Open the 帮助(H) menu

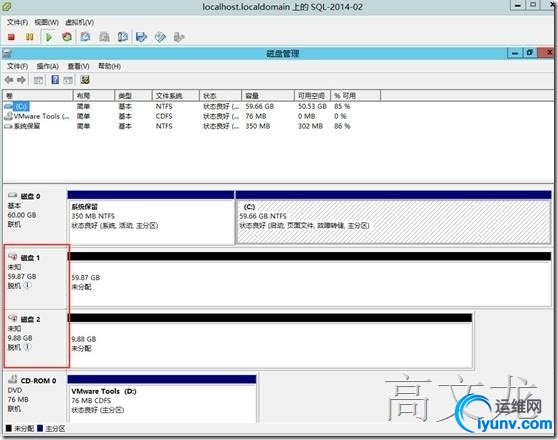coord(110,66)
